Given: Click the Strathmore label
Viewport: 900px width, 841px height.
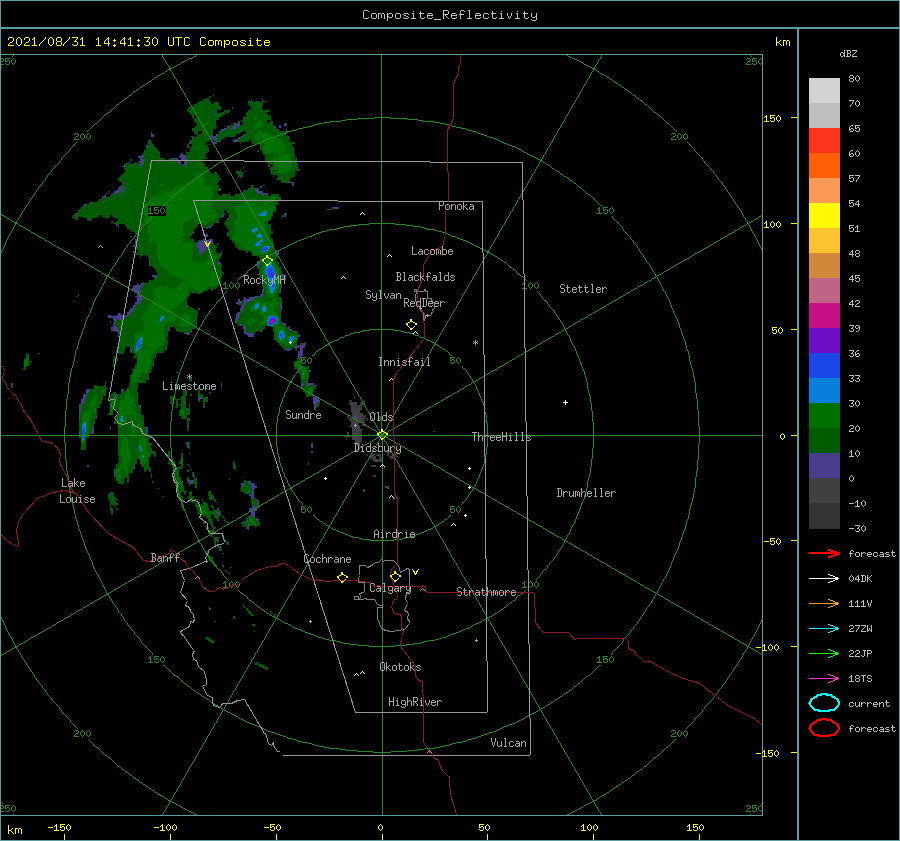Looking at the screenshot, I should (x=486, y=592).
